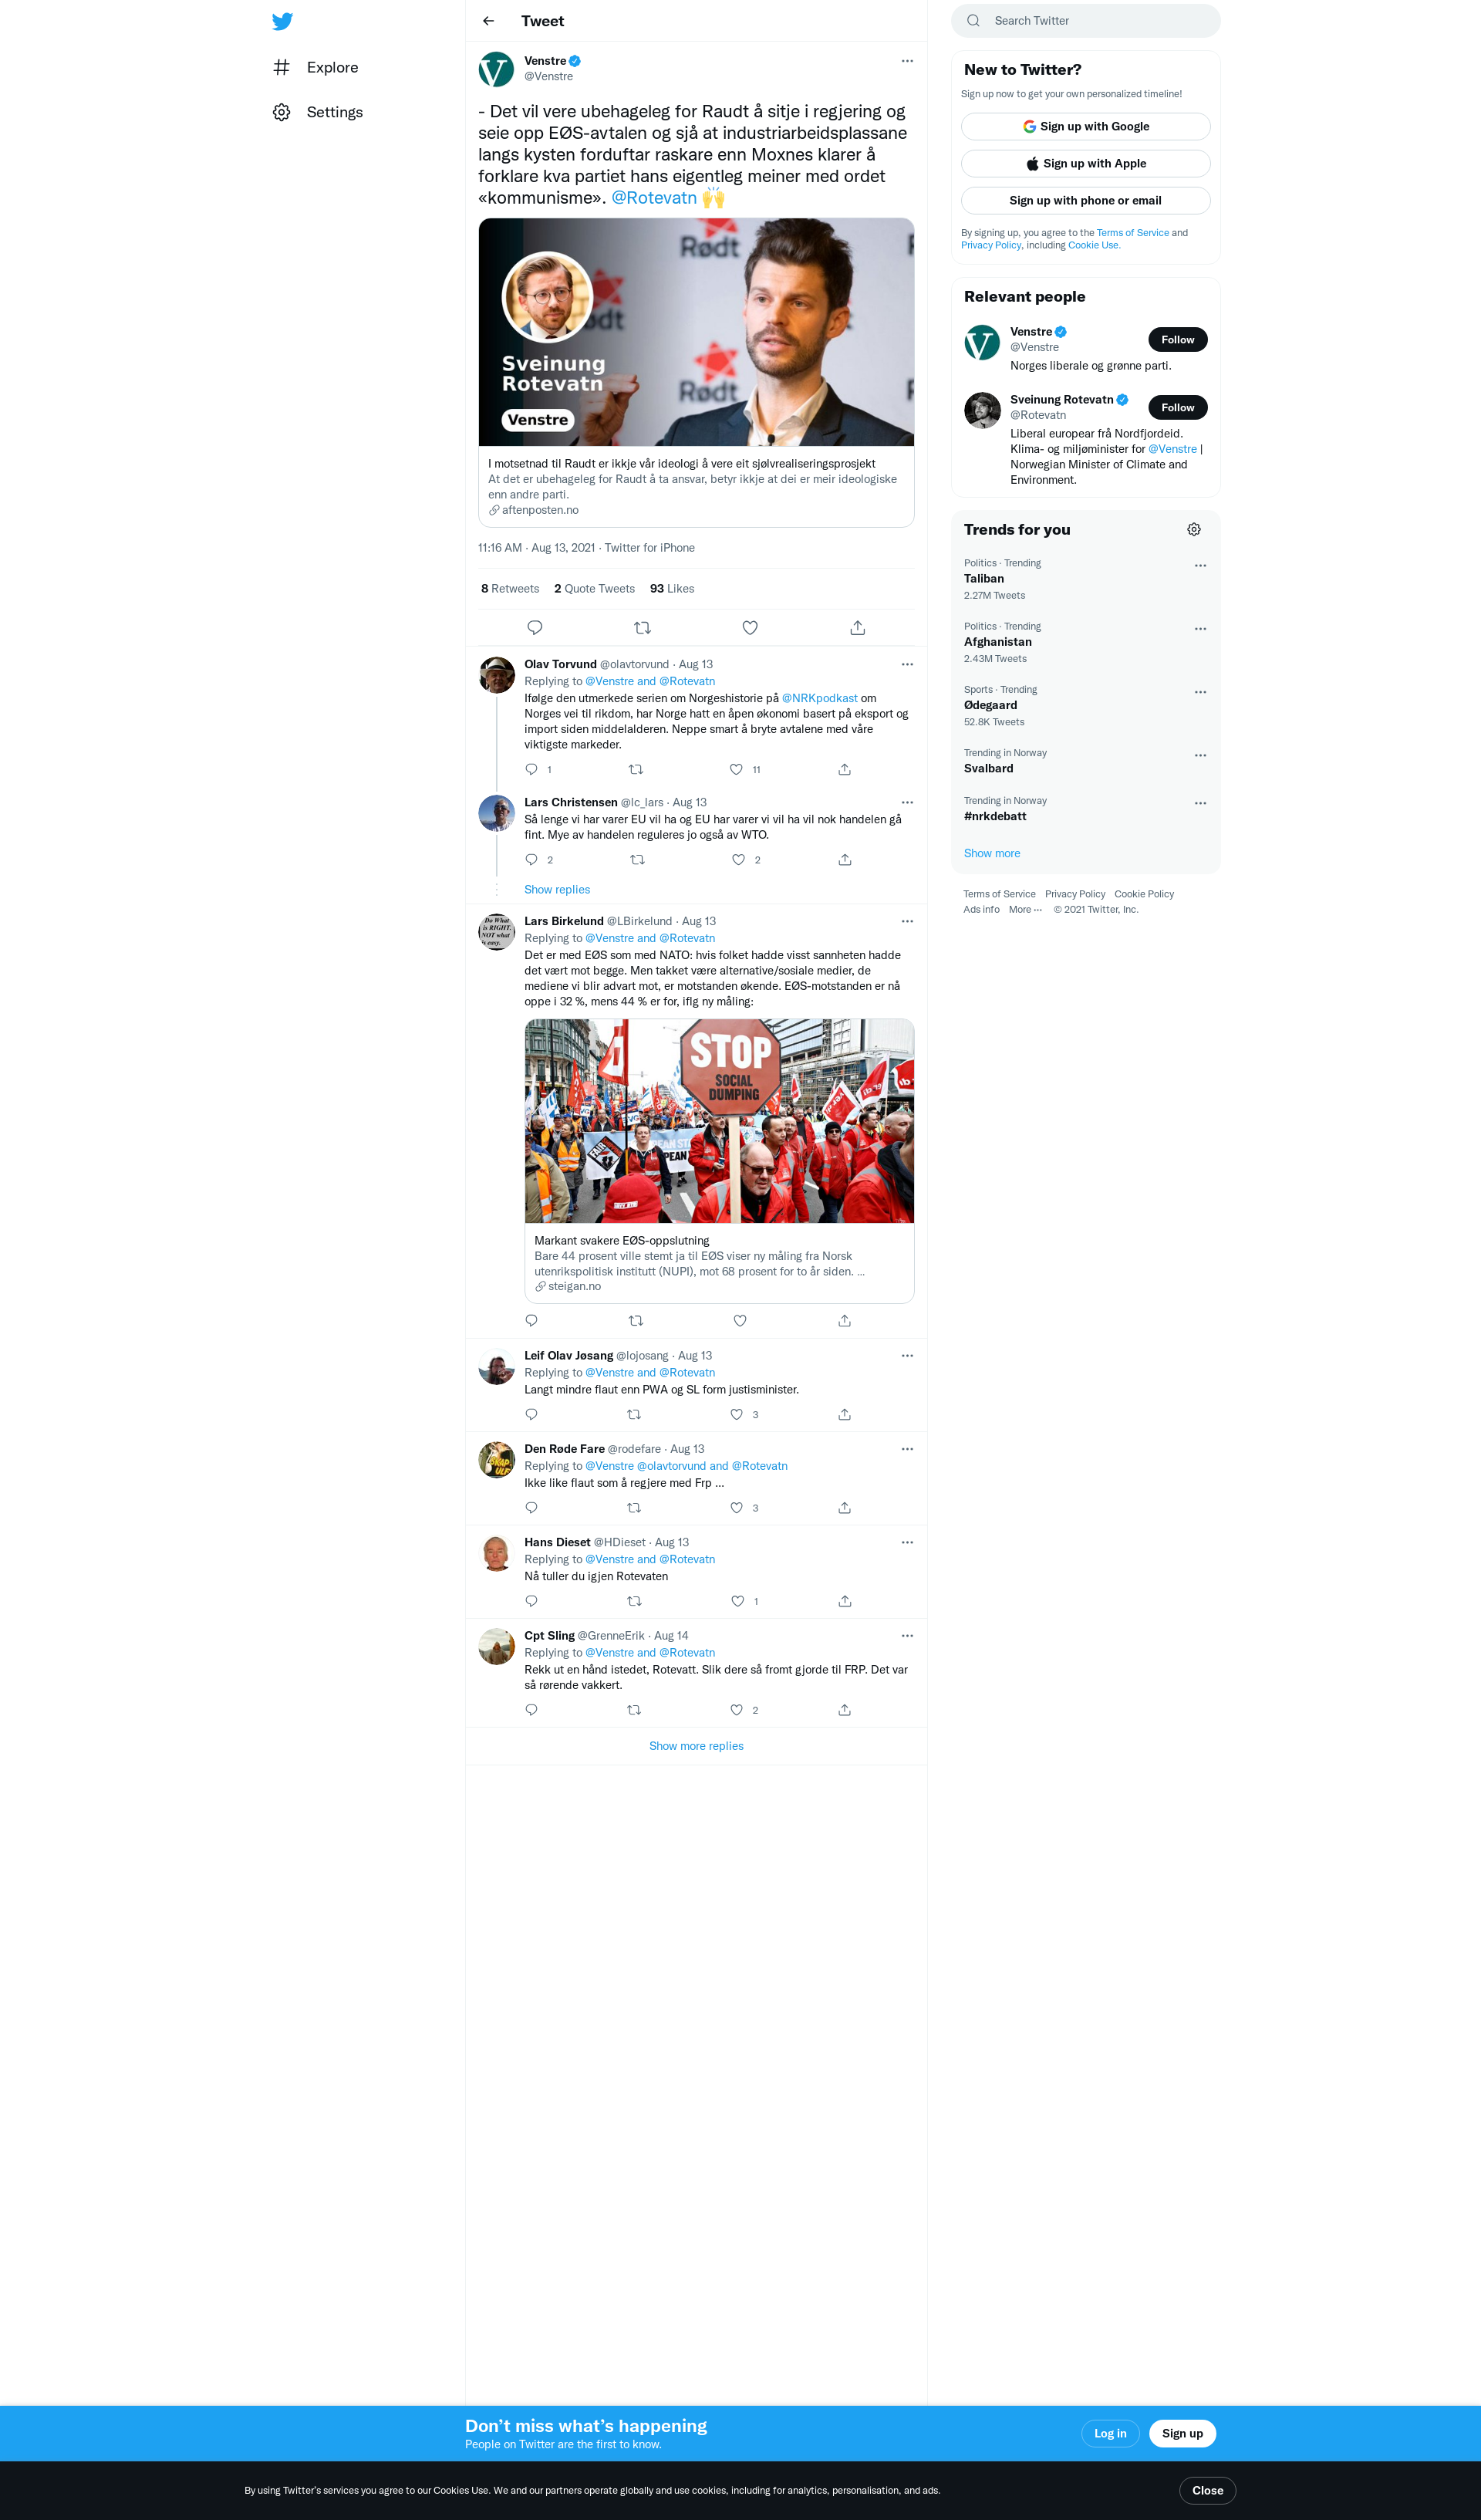Retweet Leif Olav Josang's reply
1481x2520 pixels.
634,1414
